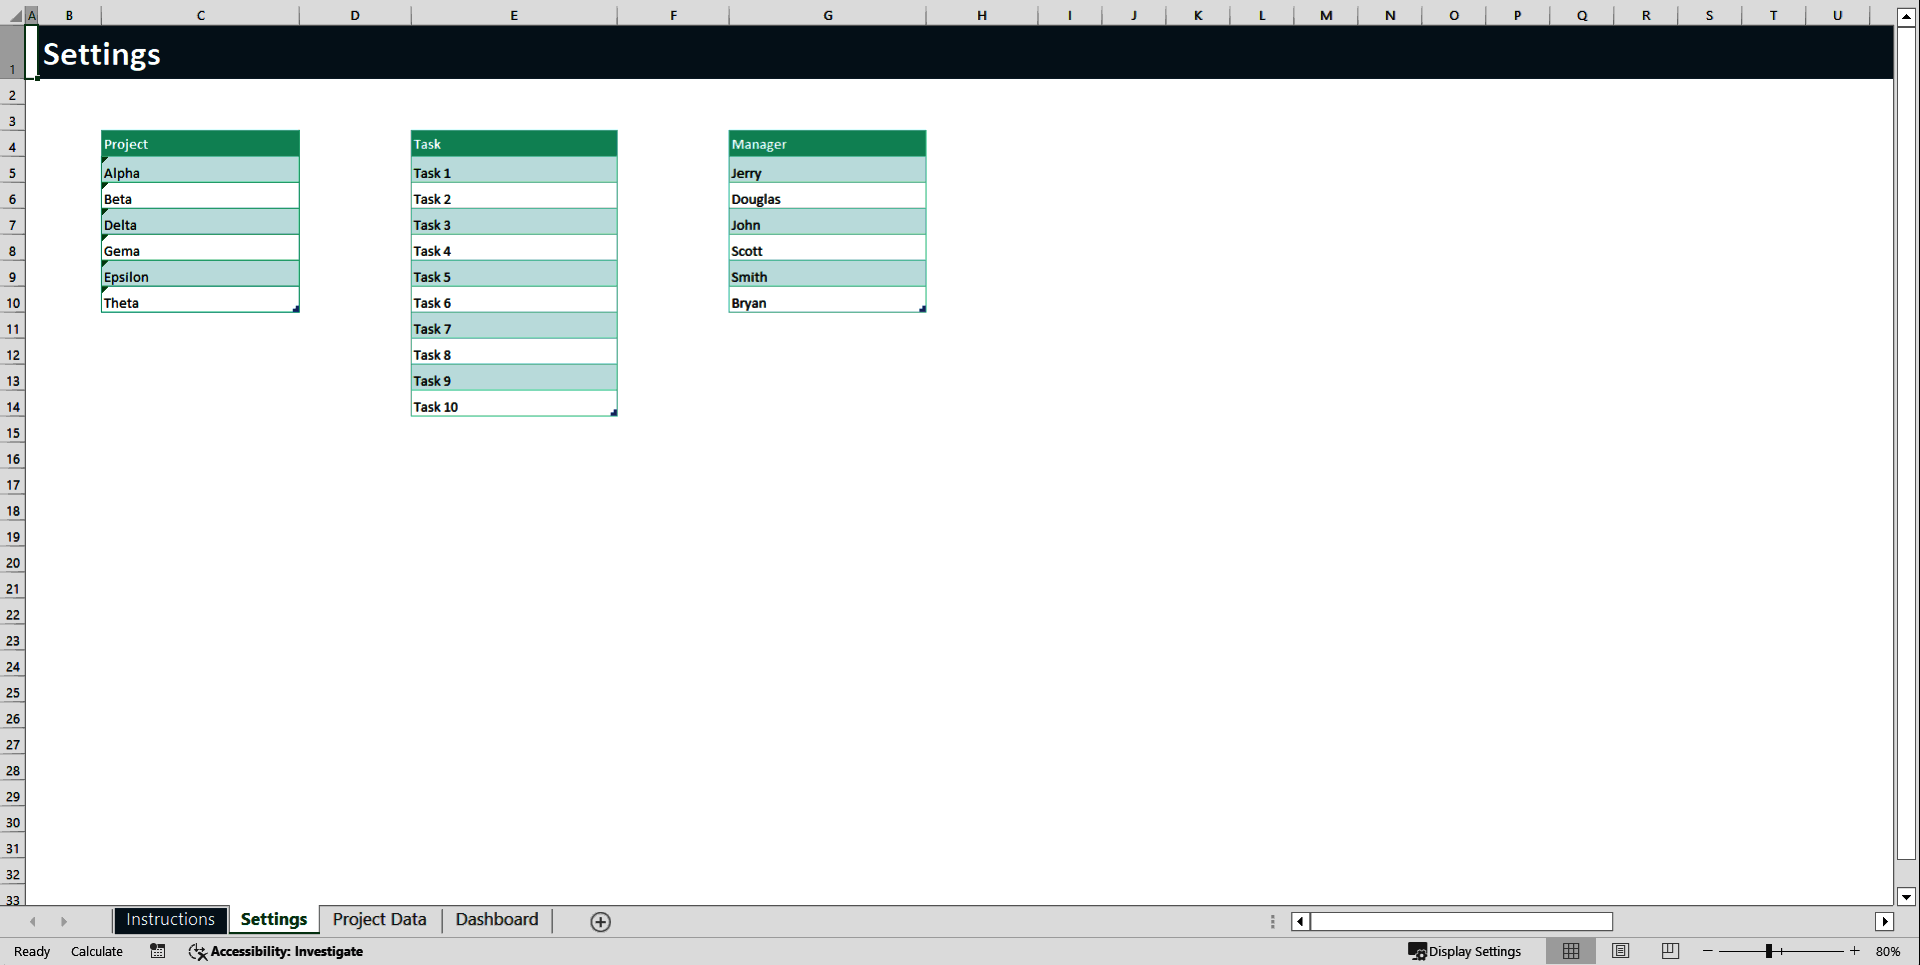Click the macro recording icon in status bar
Viewport: 1920px width, 965px height.
click(157, 951)
